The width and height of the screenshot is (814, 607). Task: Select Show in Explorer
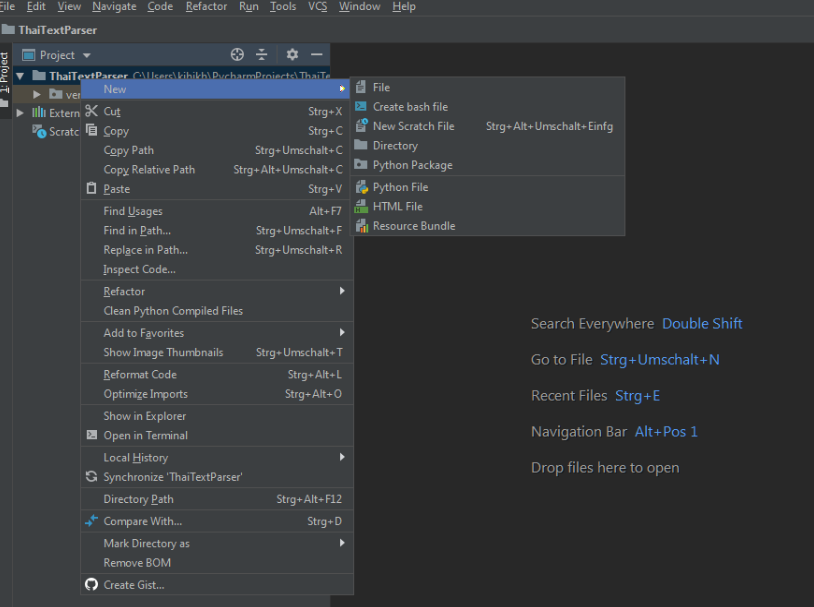click(217, 416)
